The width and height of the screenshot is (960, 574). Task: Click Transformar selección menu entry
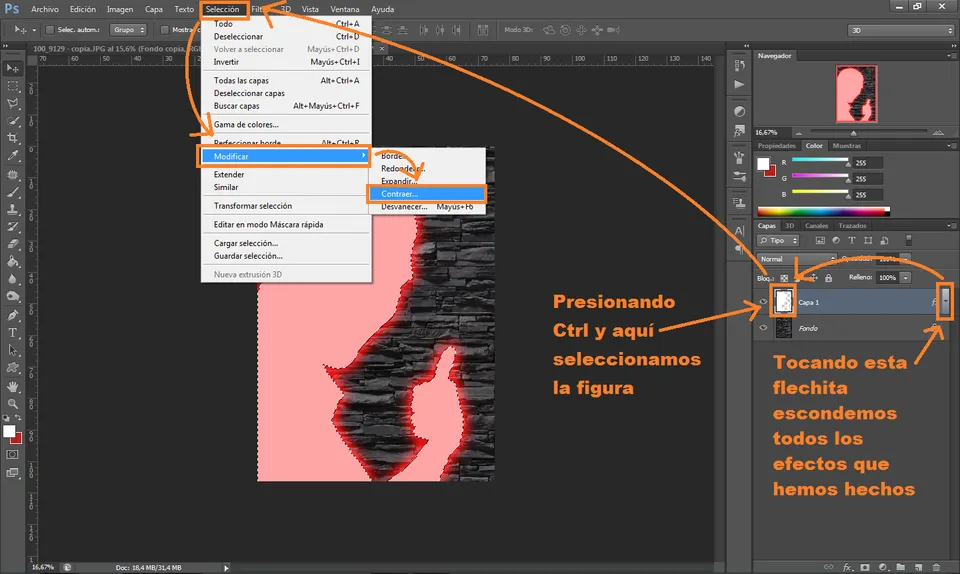click(x=253, y=206)
